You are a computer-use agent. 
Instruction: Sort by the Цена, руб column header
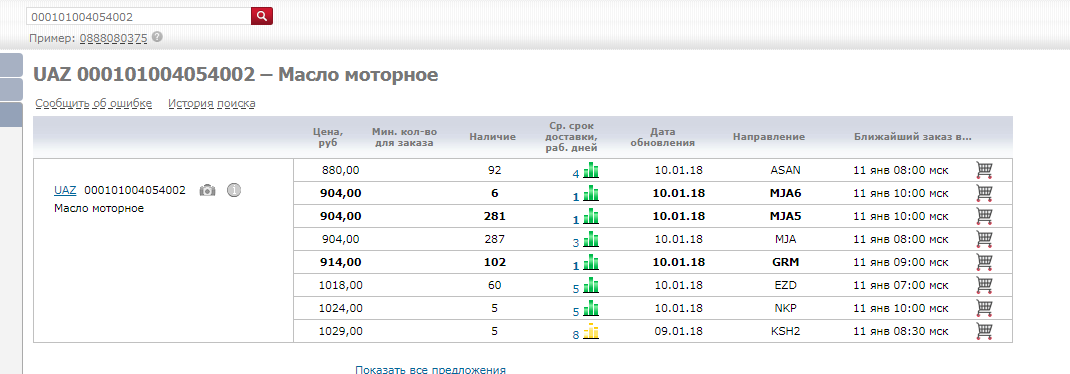[328, 137]
